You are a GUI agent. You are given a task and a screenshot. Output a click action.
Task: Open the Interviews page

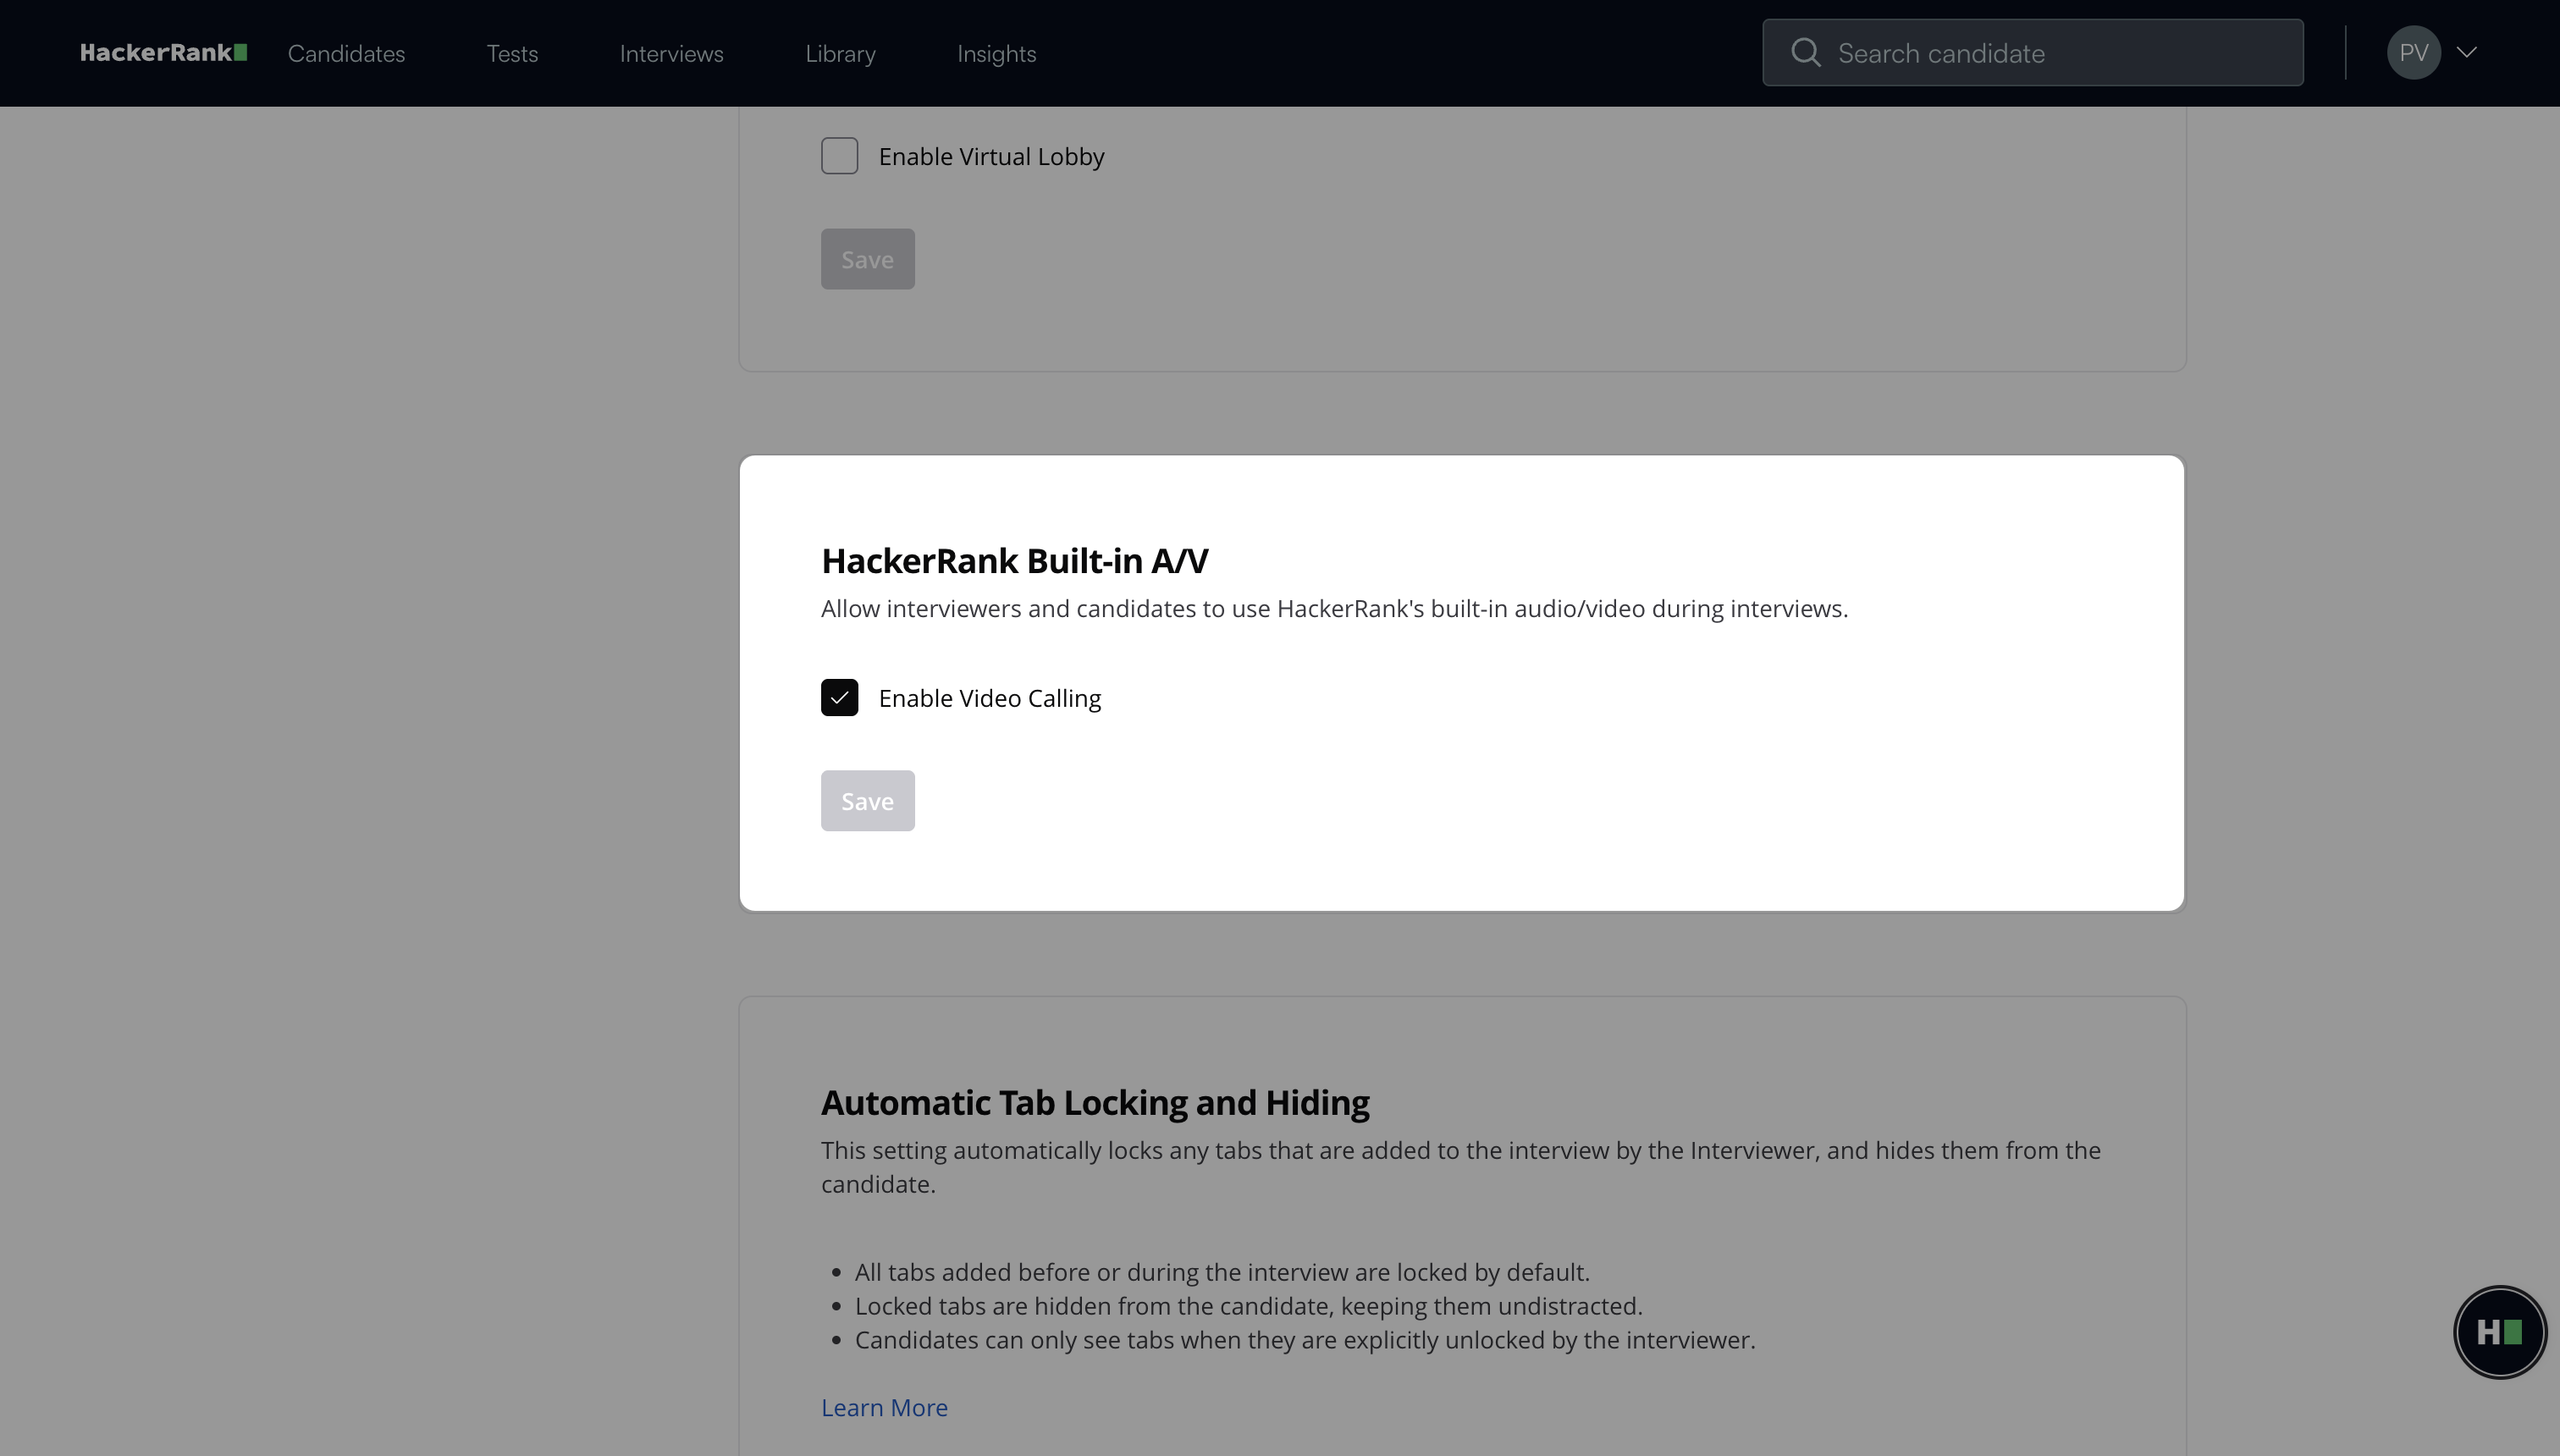click(x=671, y=54)
